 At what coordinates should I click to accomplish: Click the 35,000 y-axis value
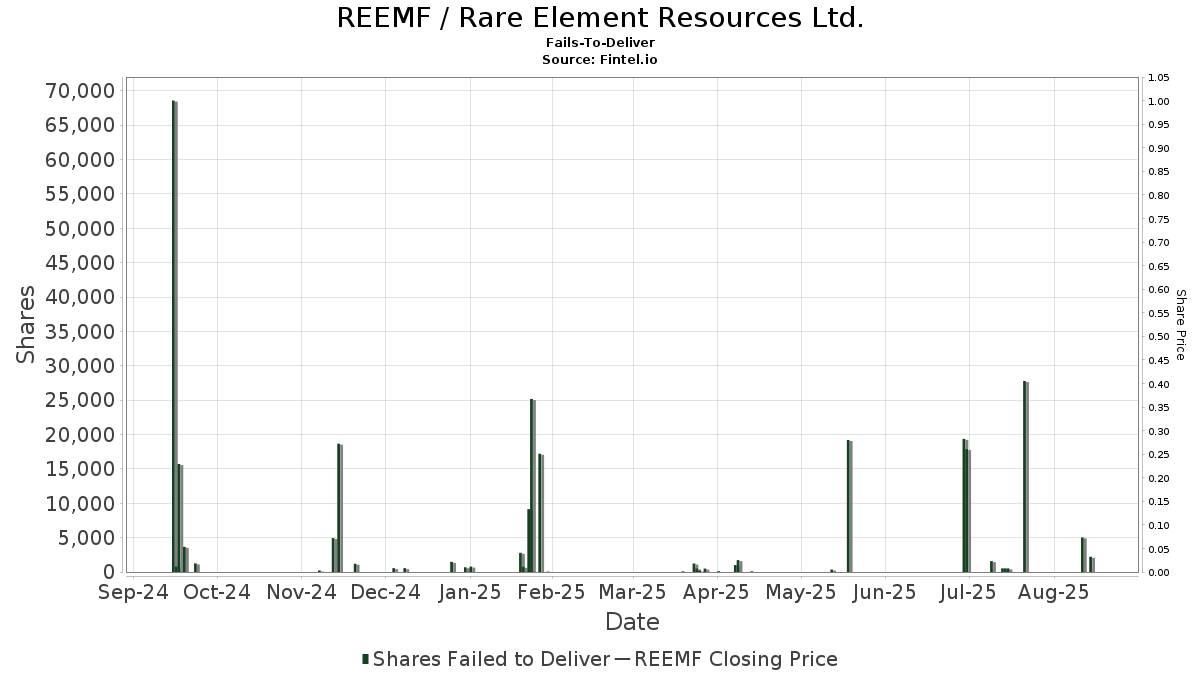pos(80,332)
